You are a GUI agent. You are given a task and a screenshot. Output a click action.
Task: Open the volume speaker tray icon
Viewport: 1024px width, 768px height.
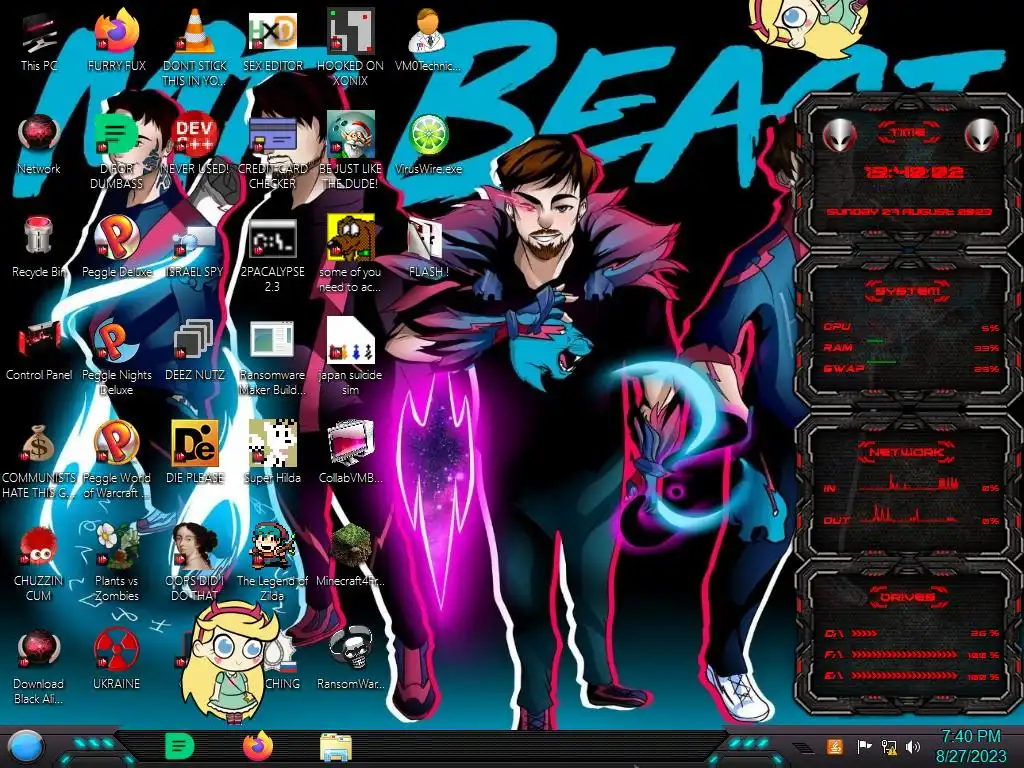coord(913,747)
